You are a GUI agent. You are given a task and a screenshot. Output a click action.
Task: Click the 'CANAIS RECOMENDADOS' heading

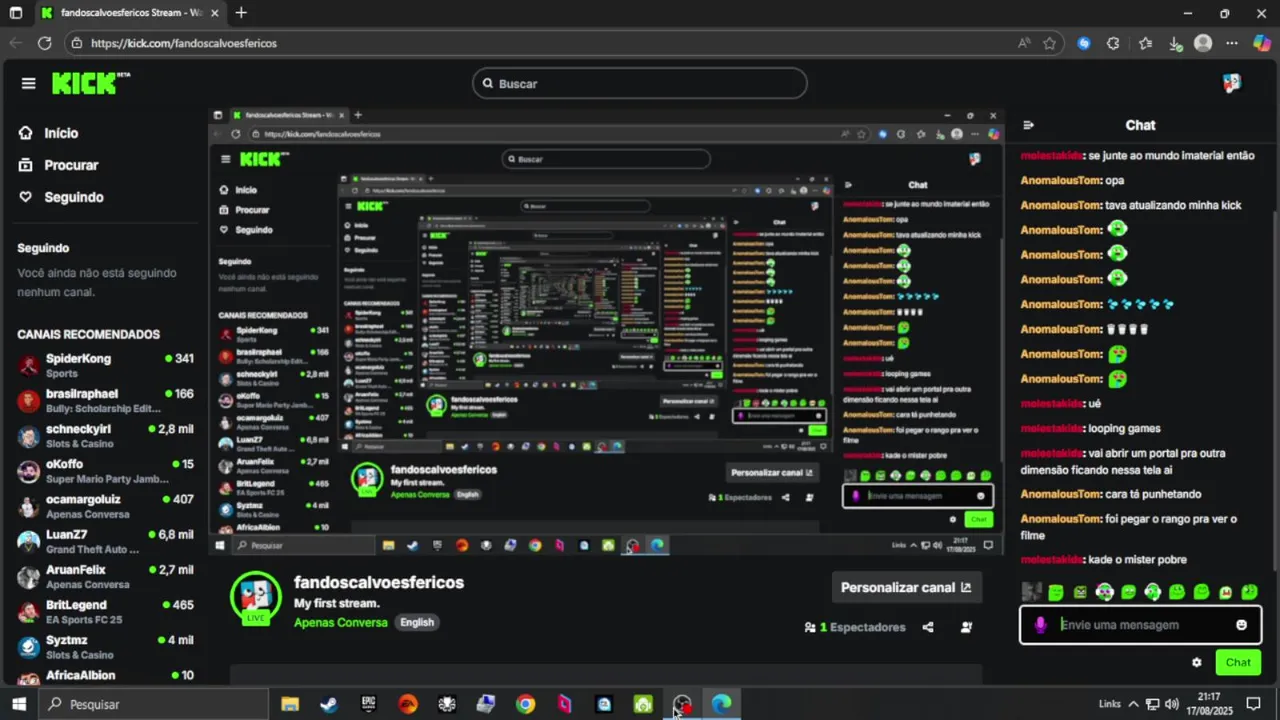tap(88, 334)
